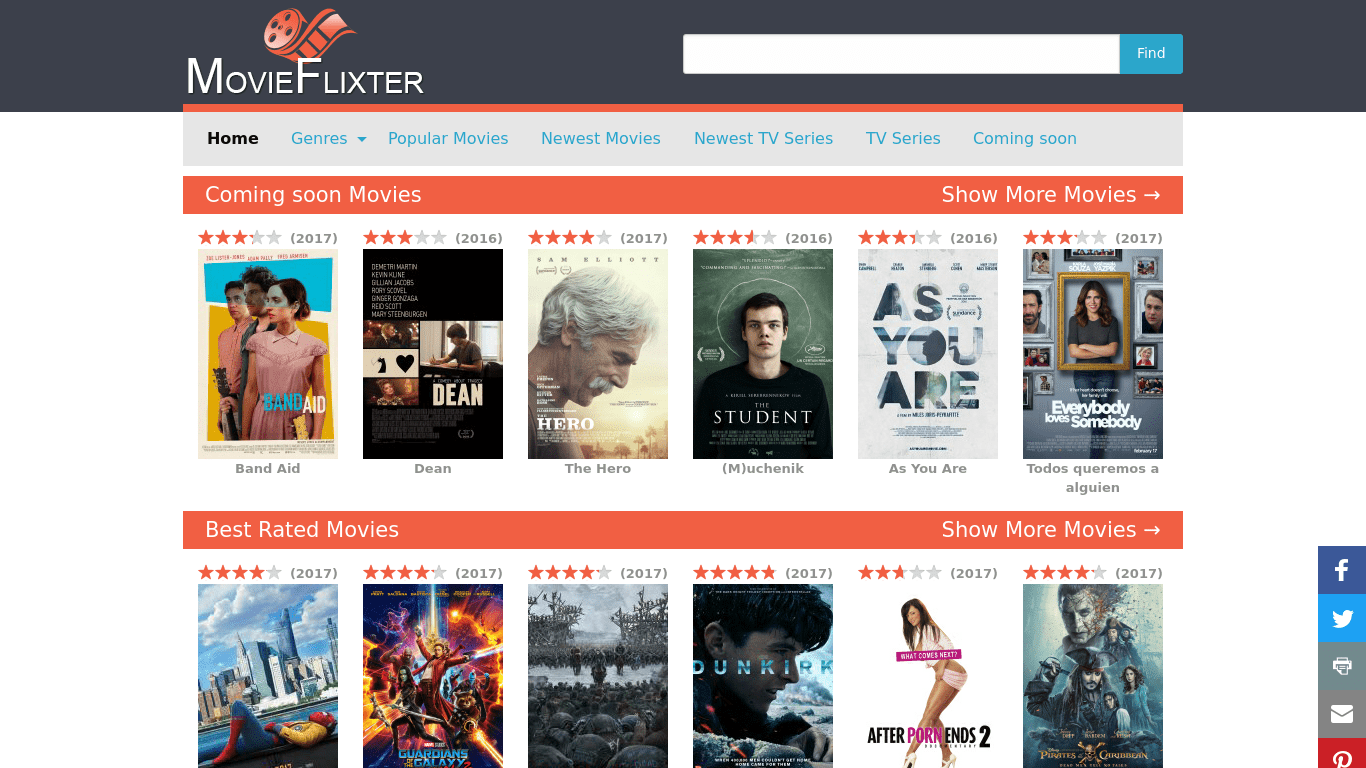
Task: Click star rating above As You Are
Action: tap(900, 238)
